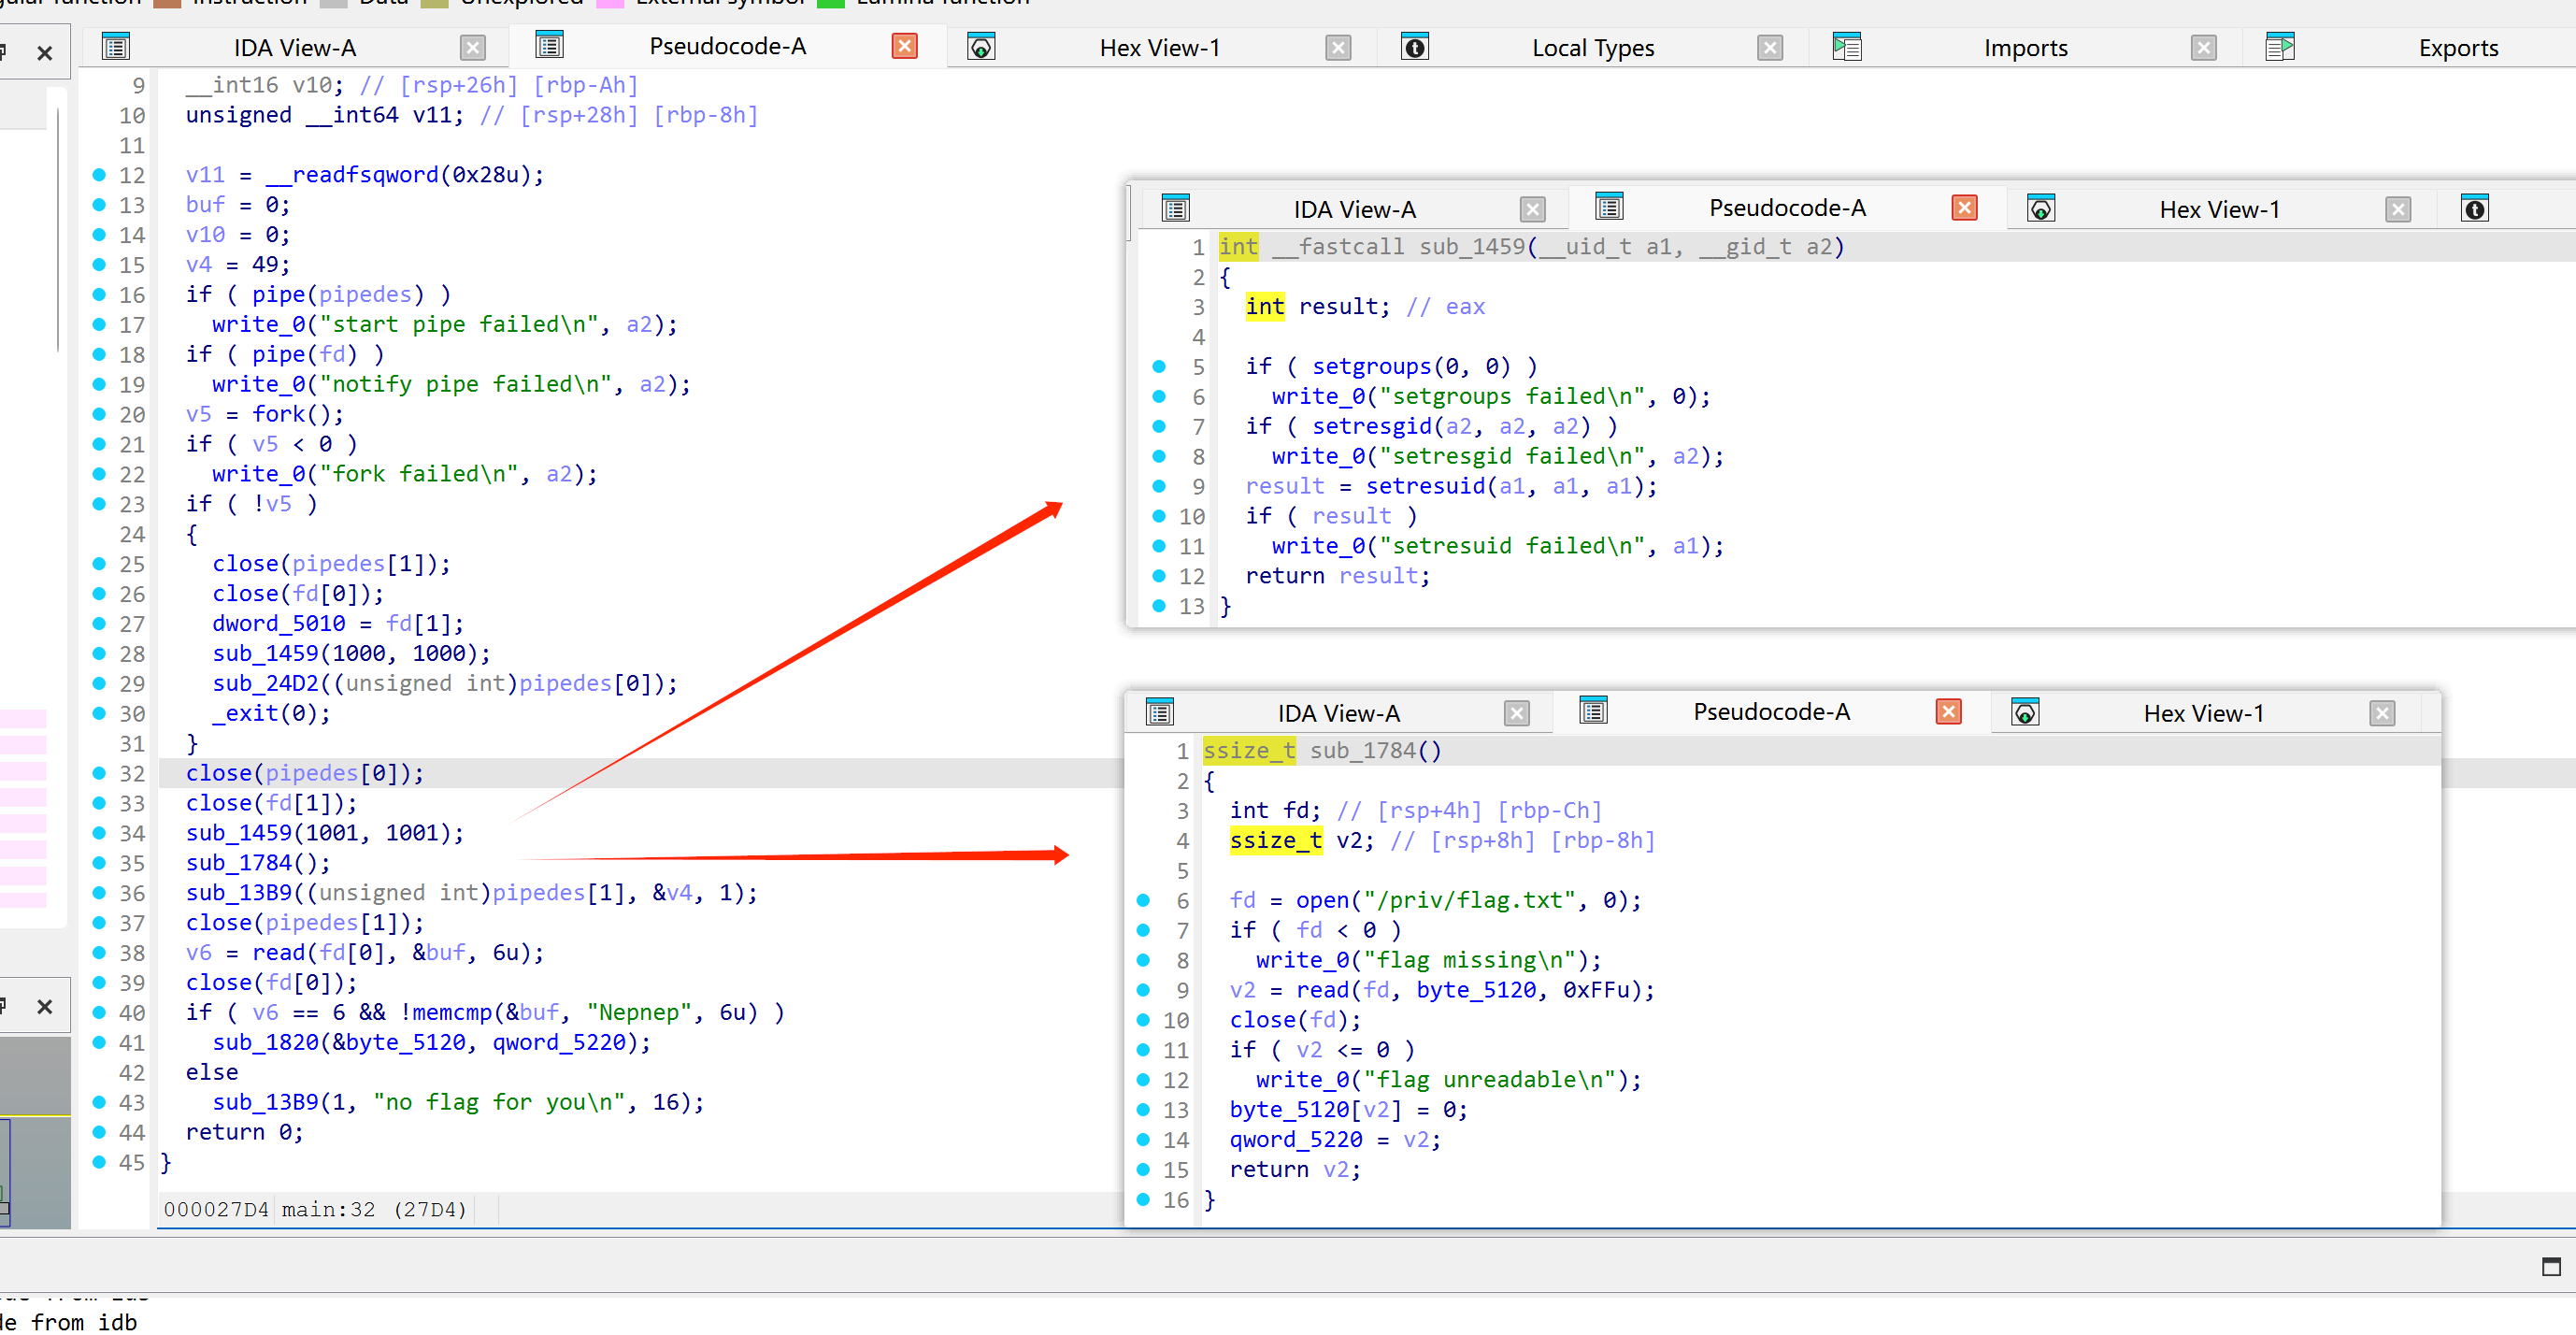
Task: Switch to the IDA View-A tab in main window
Action: coord(294,47)
